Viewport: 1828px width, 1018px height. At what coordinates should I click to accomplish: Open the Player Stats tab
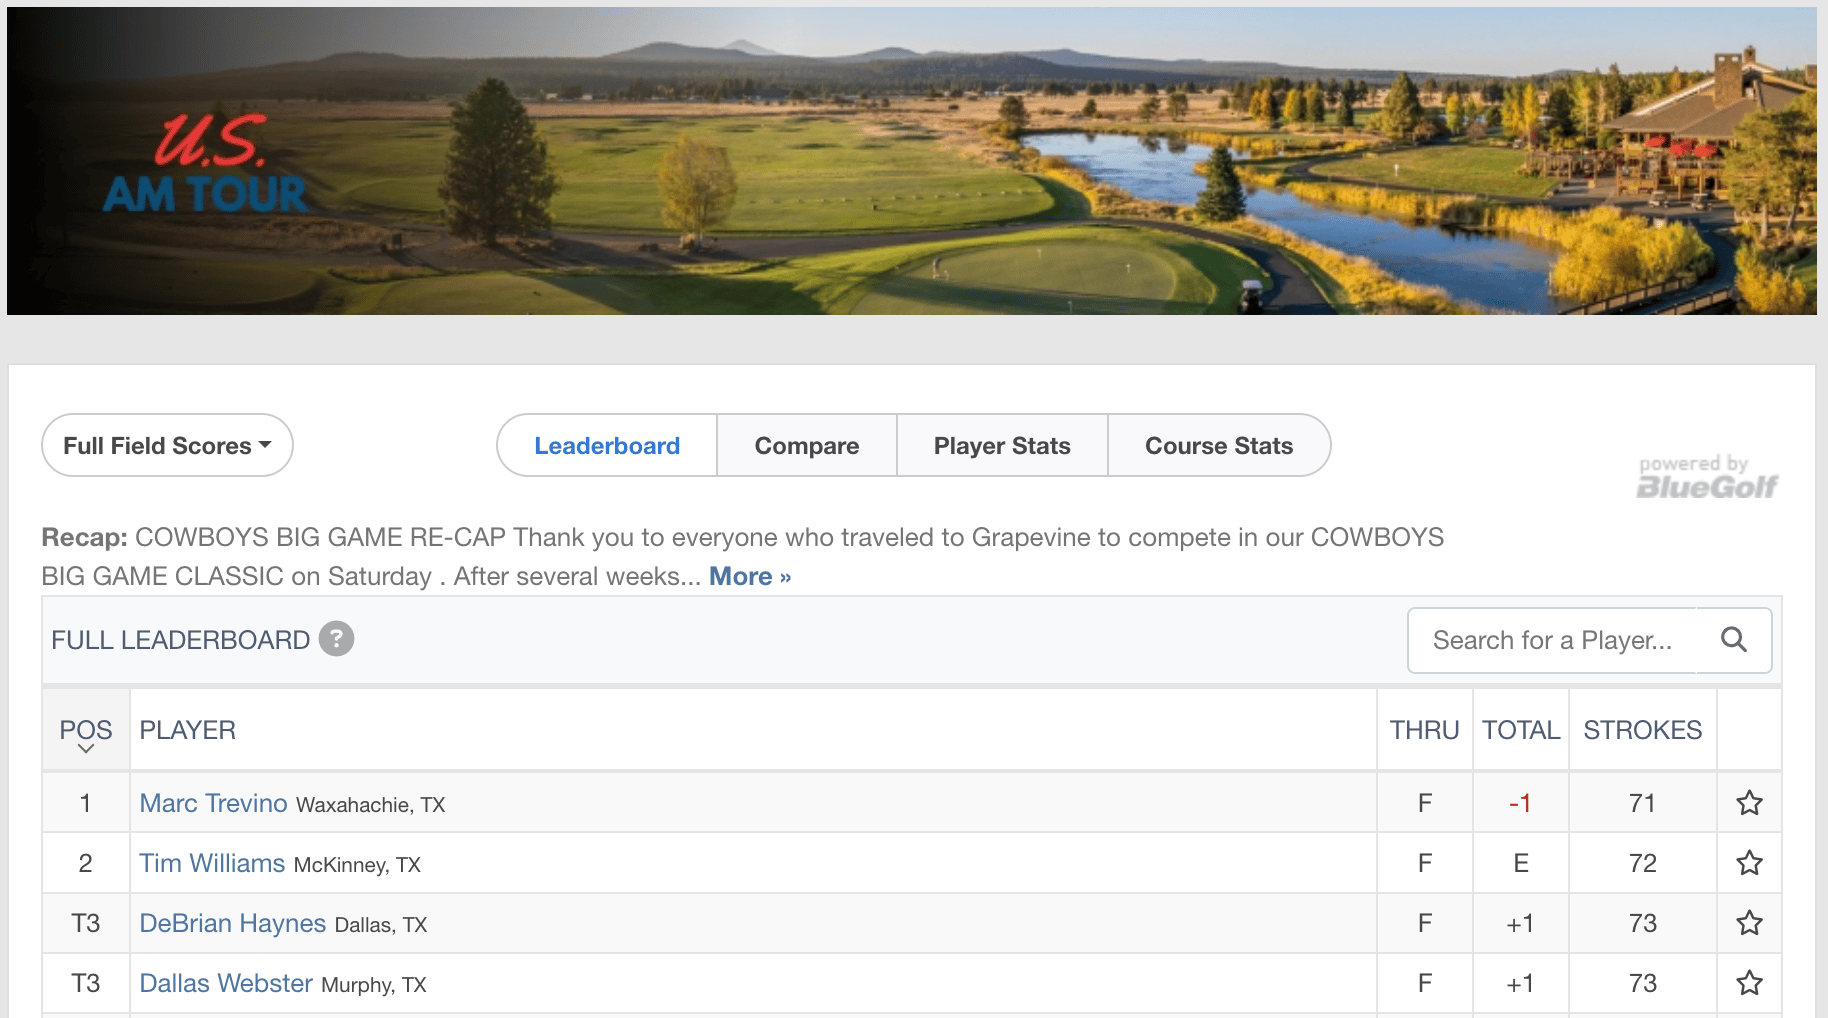[1002, 445]
